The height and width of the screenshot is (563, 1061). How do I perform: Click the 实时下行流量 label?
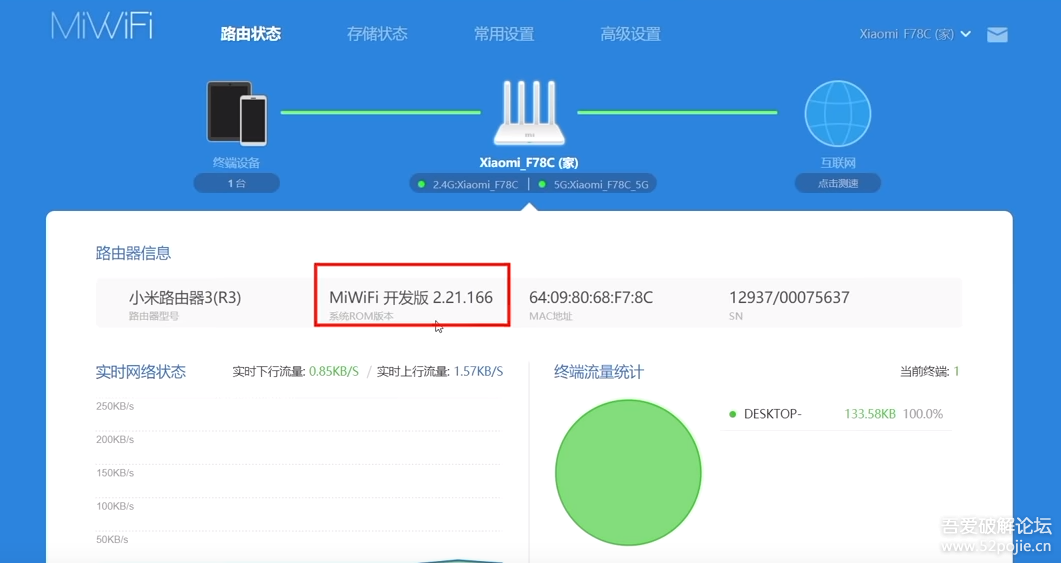point(269,371)
